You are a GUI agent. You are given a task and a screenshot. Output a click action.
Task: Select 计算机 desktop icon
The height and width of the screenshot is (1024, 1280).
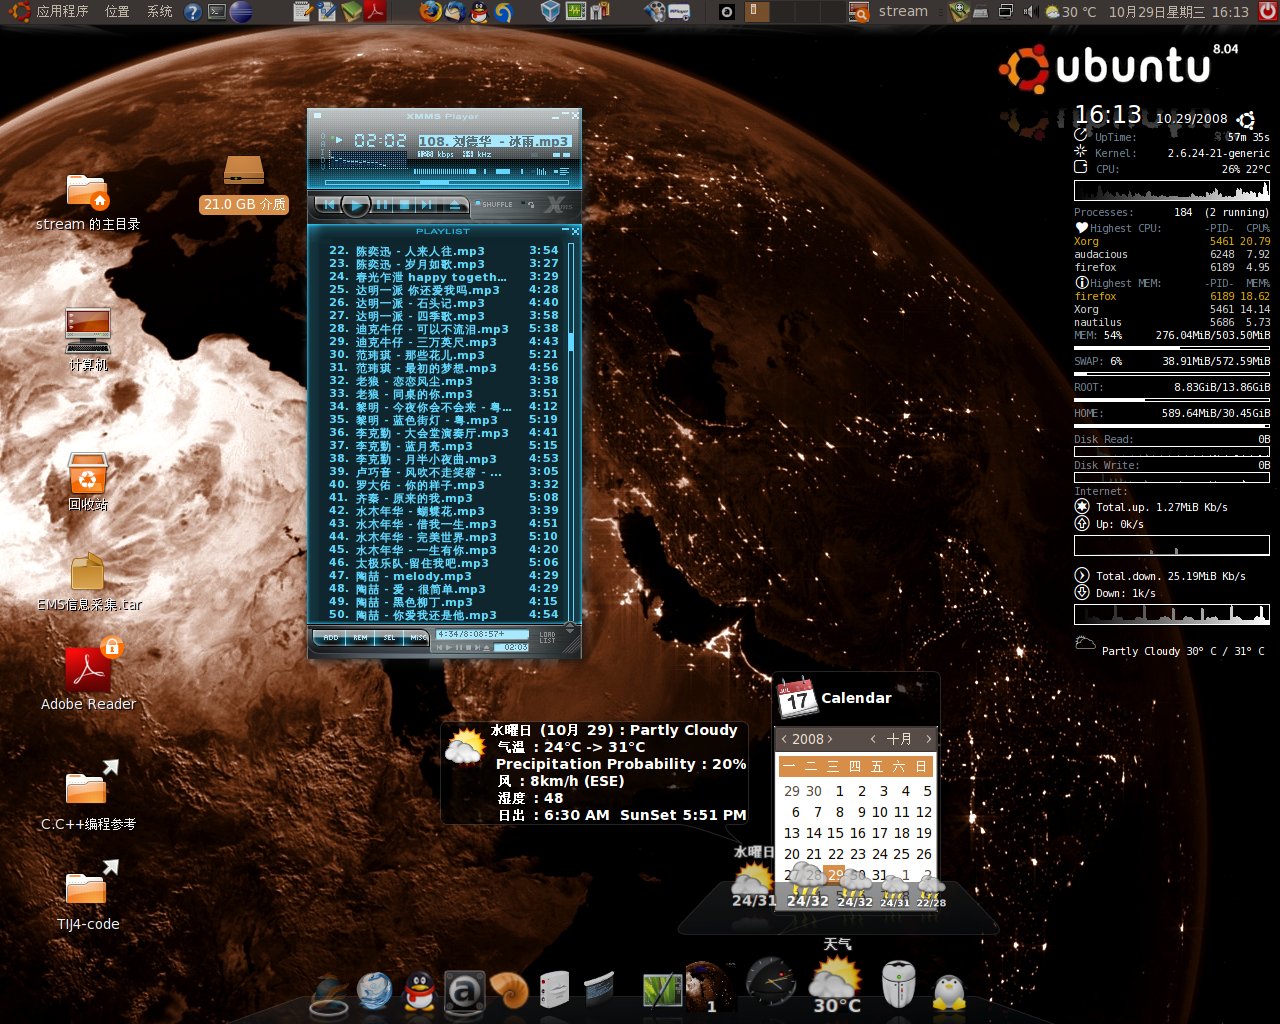coord(88,340)
